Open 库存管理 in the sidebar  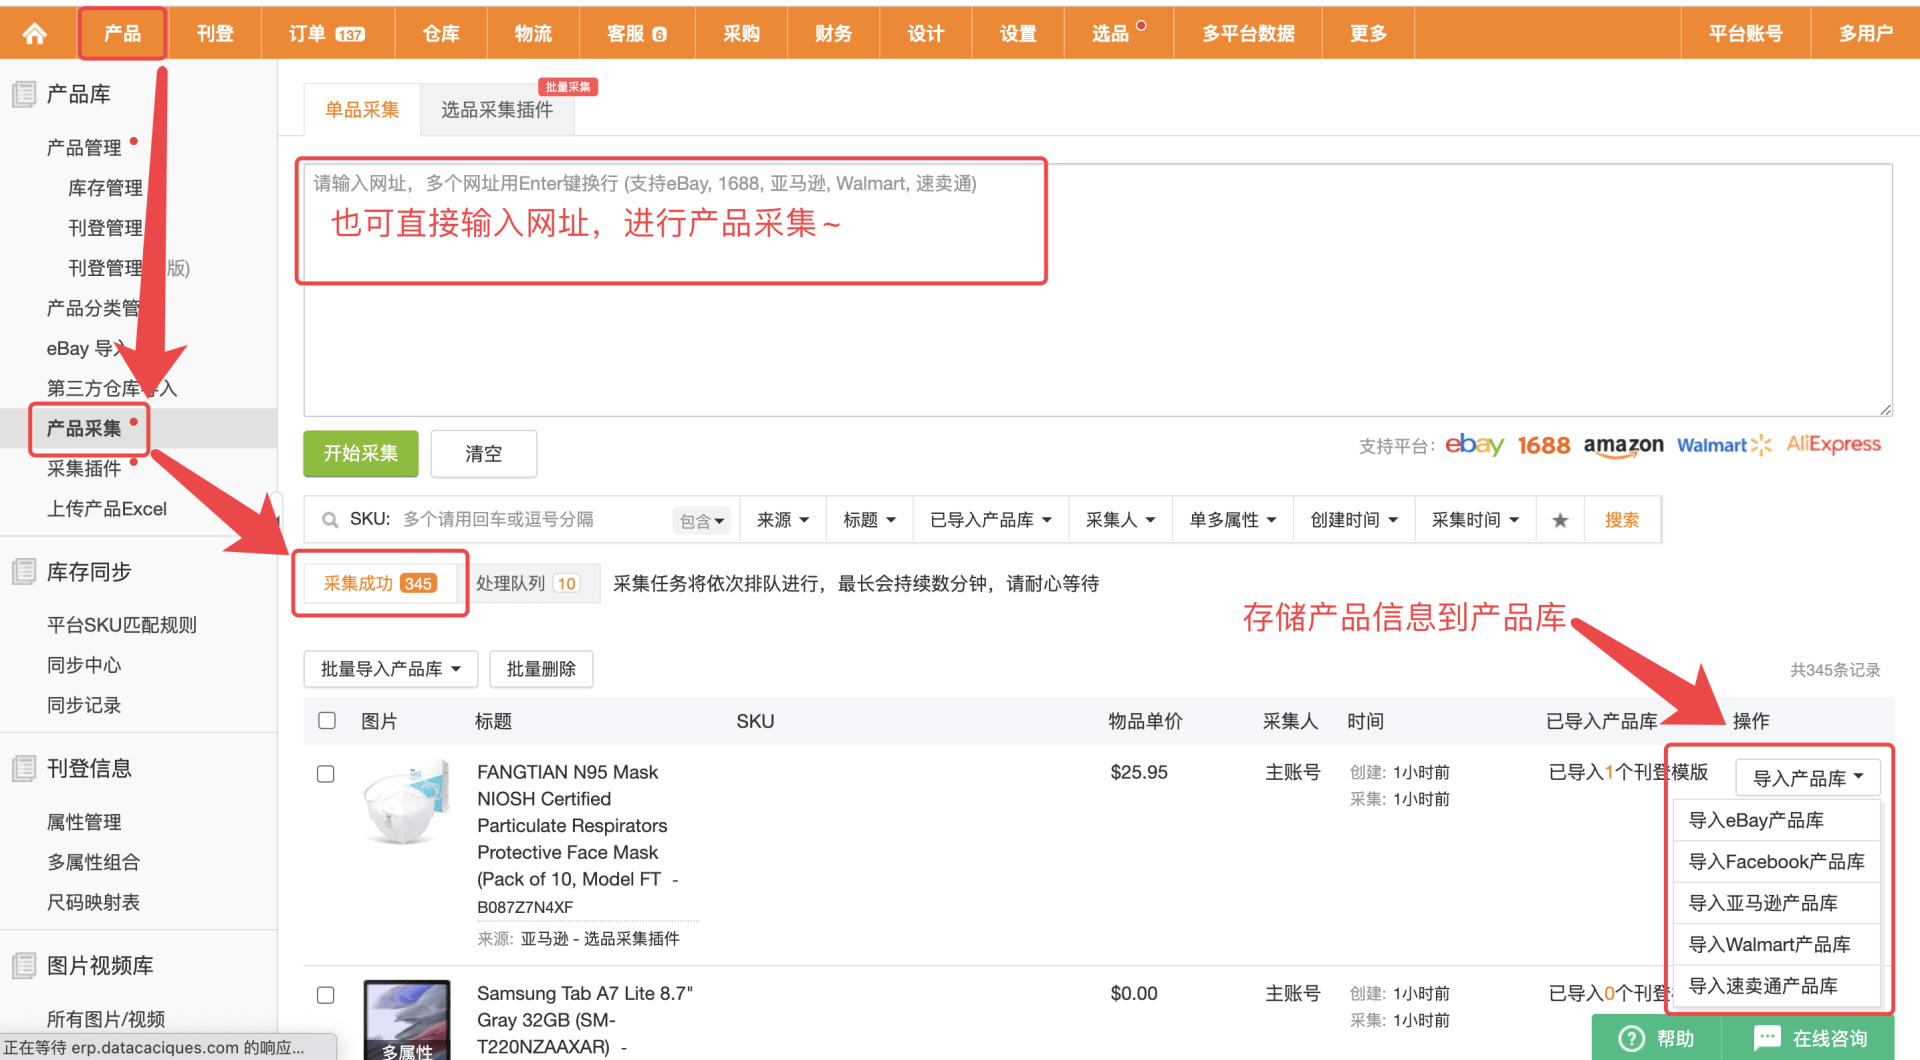pyautogui.click(x=105, y=188)
